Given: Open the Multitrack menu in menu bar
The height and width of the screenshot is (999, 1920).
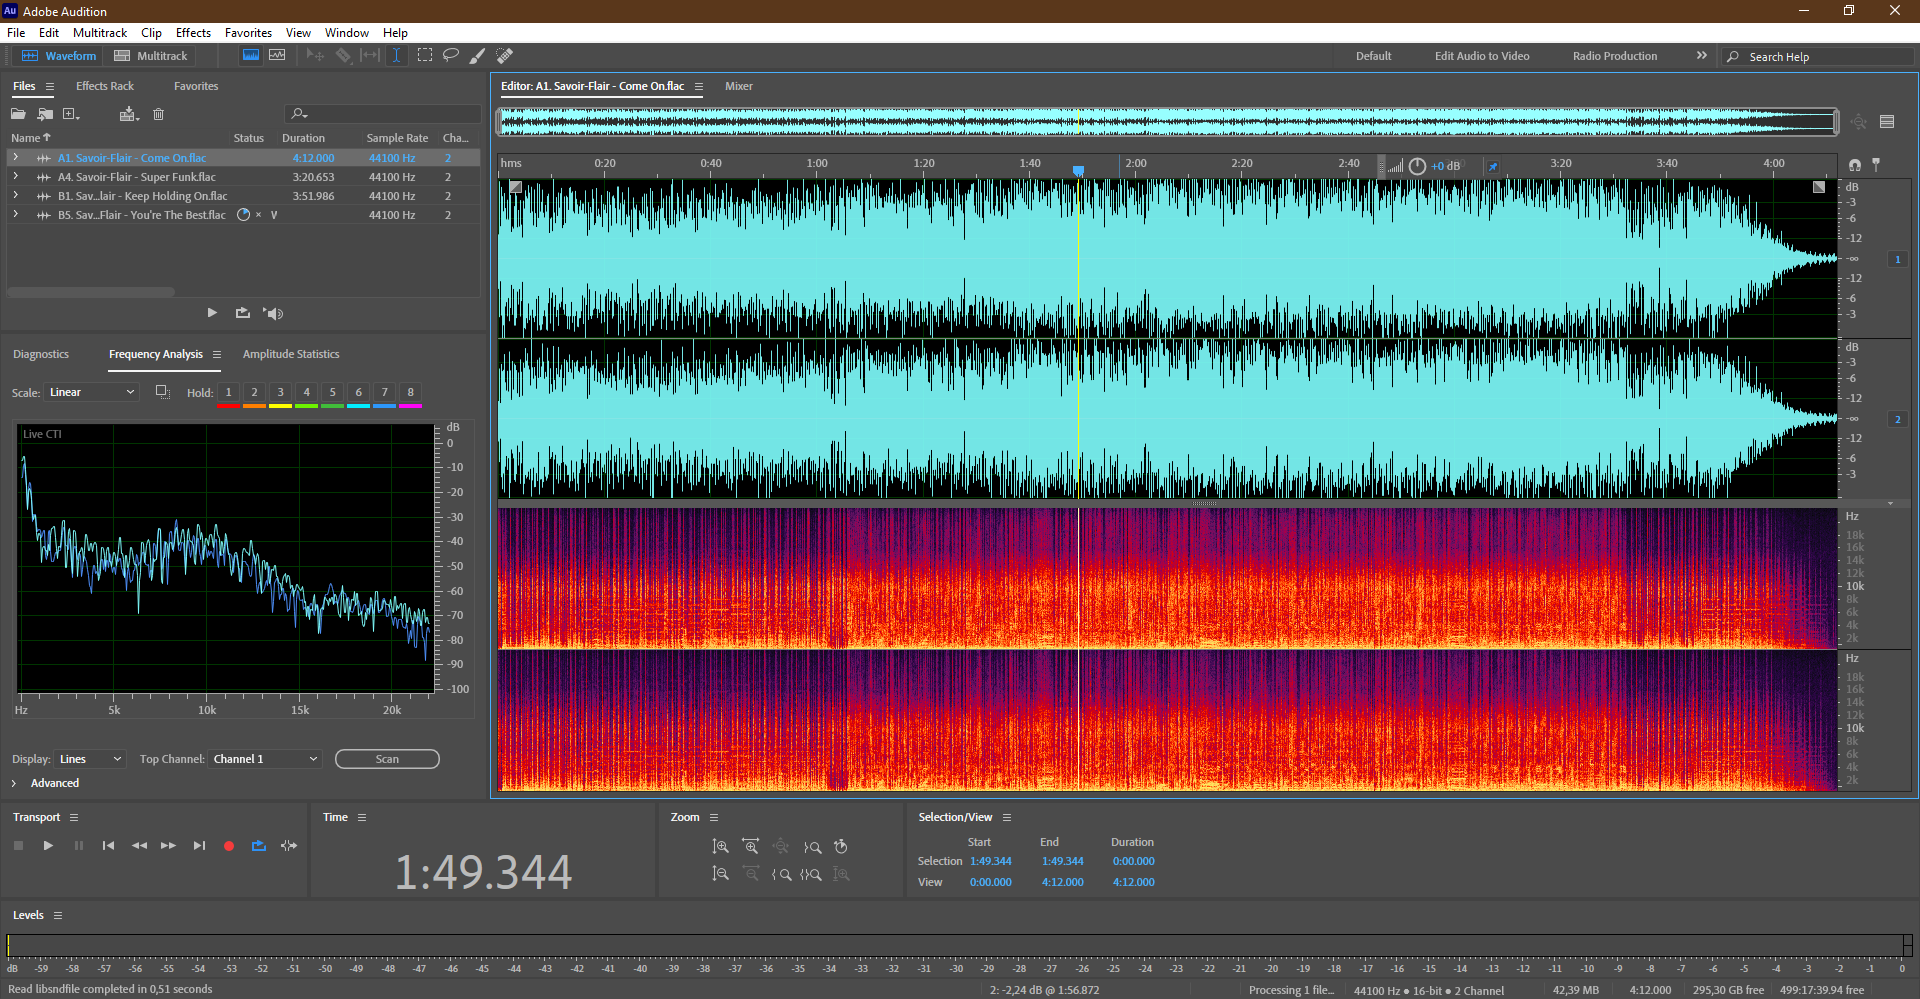Looking at the screenshot, I should (100, 32).
